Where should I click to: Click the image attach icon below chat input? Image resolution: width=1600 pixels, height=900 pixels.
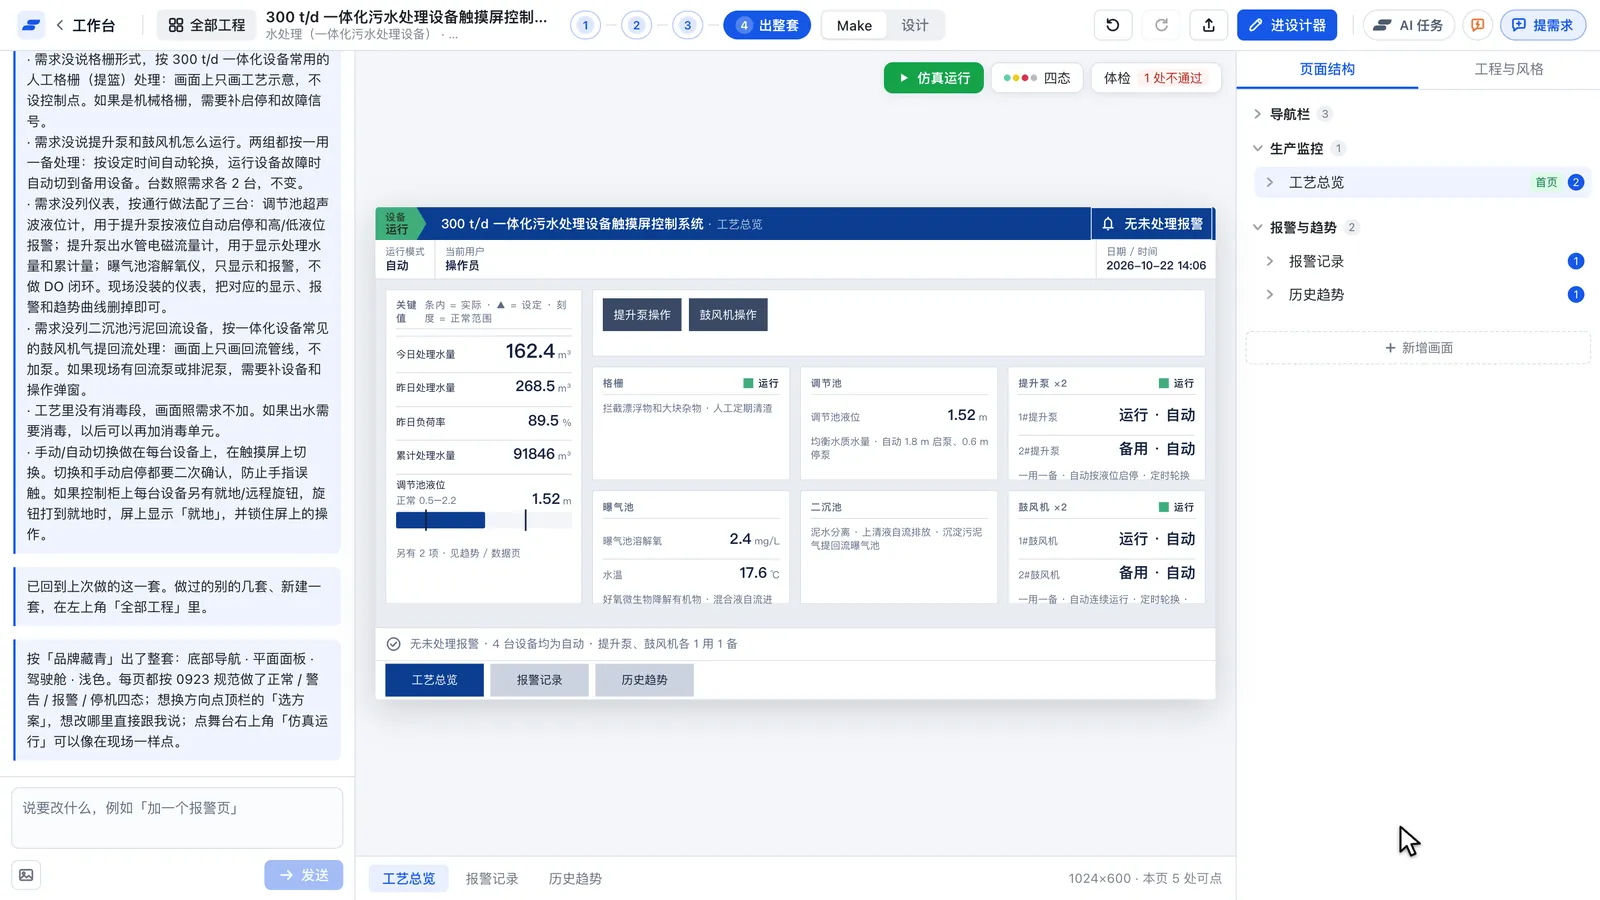[x=26, y=875]
